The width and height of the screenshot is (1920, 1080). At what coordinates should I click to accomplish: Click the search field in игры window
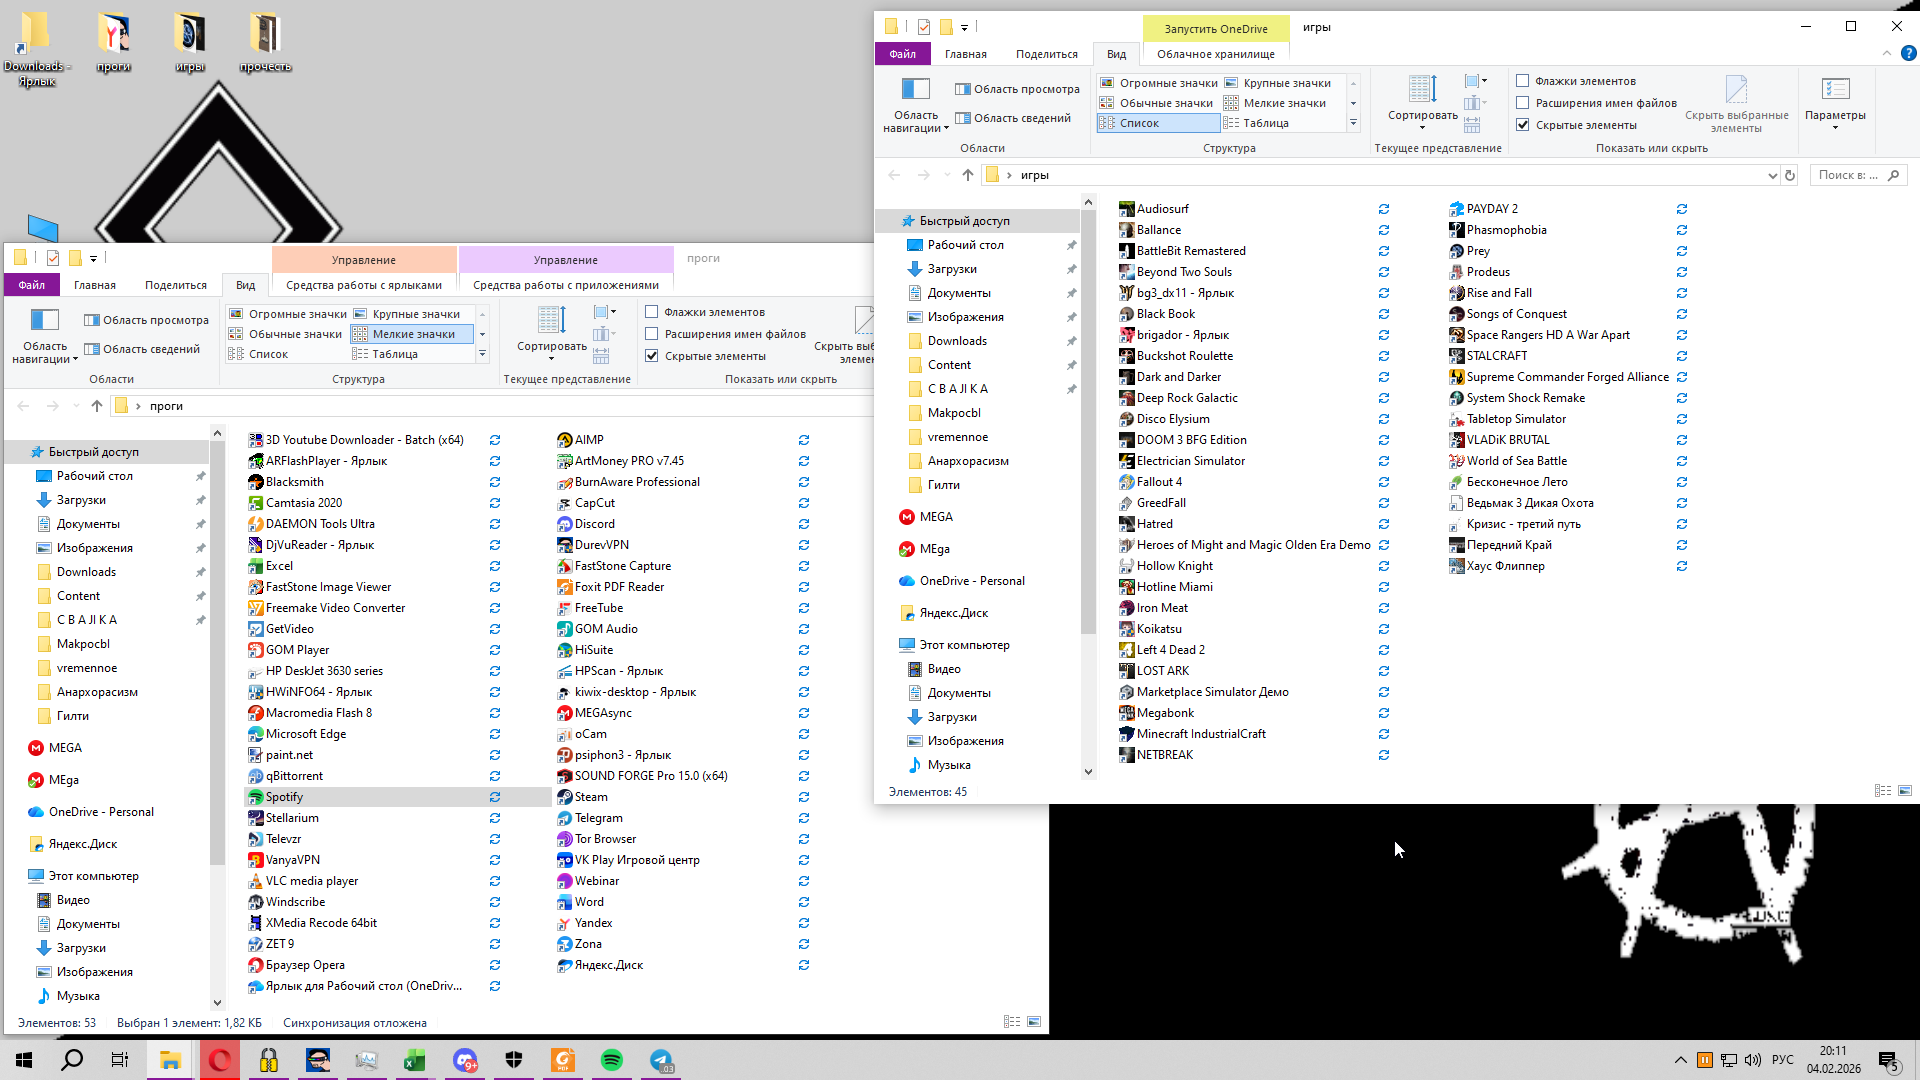(1850, 175)
